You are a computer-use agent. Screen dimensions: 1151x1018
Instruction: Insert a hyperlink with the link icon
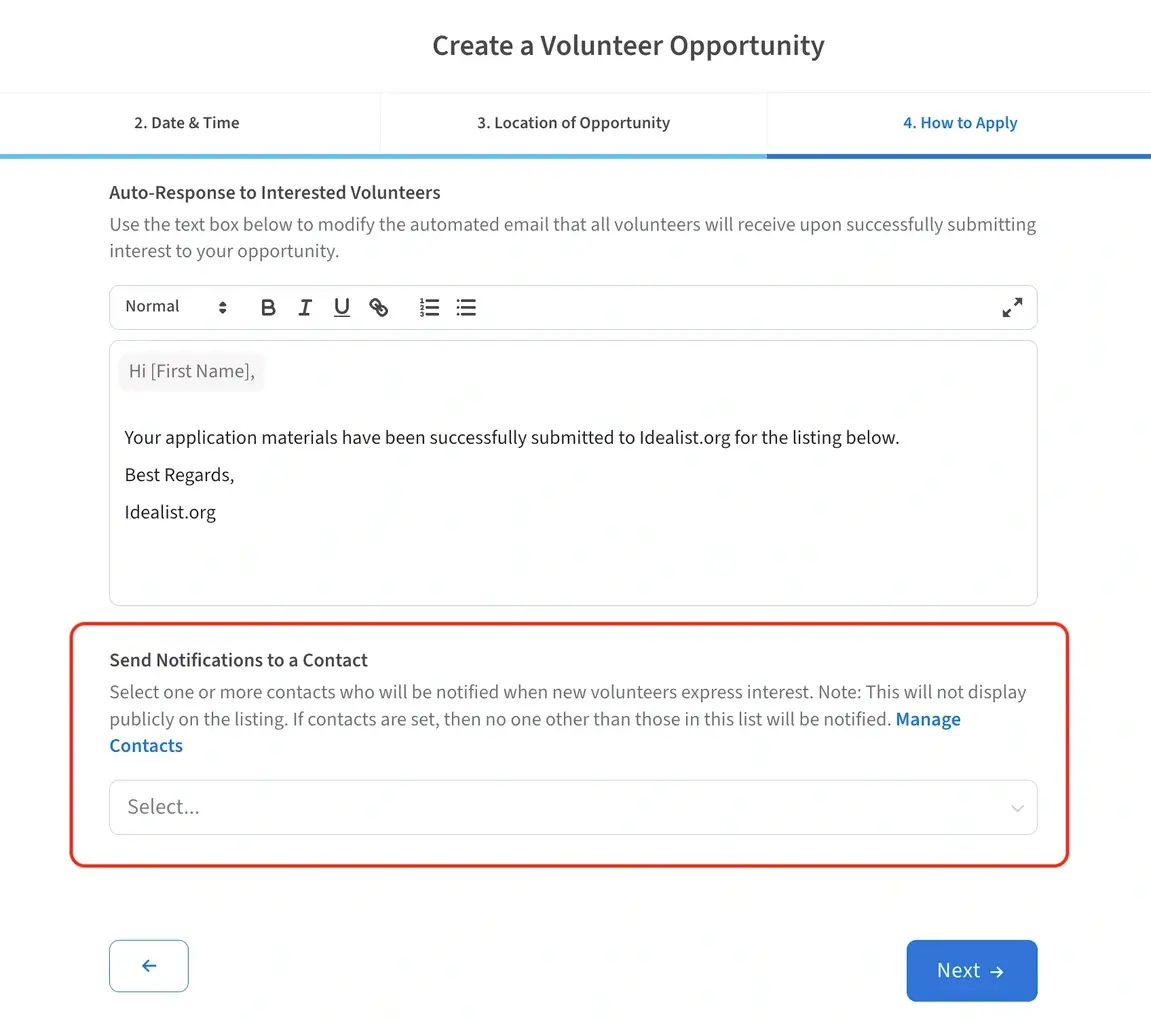point(378,307)
